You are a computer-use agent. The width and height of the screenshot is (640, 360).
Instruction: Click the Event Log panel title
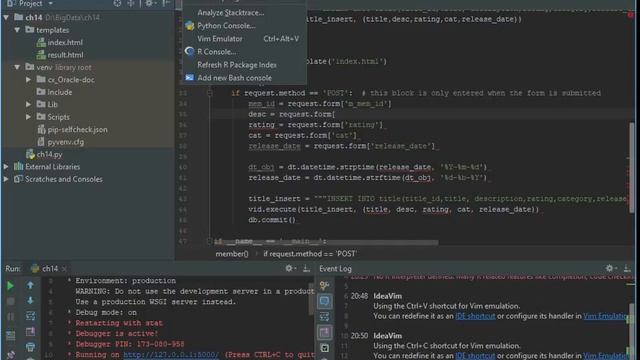pyautogui.click(x=335, y=269)
